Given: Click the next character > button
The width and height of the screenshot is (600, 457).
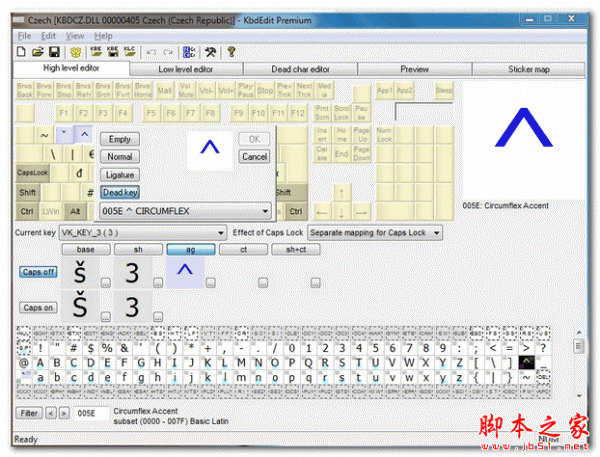Looking at the screenshot, I should point(64,413).
